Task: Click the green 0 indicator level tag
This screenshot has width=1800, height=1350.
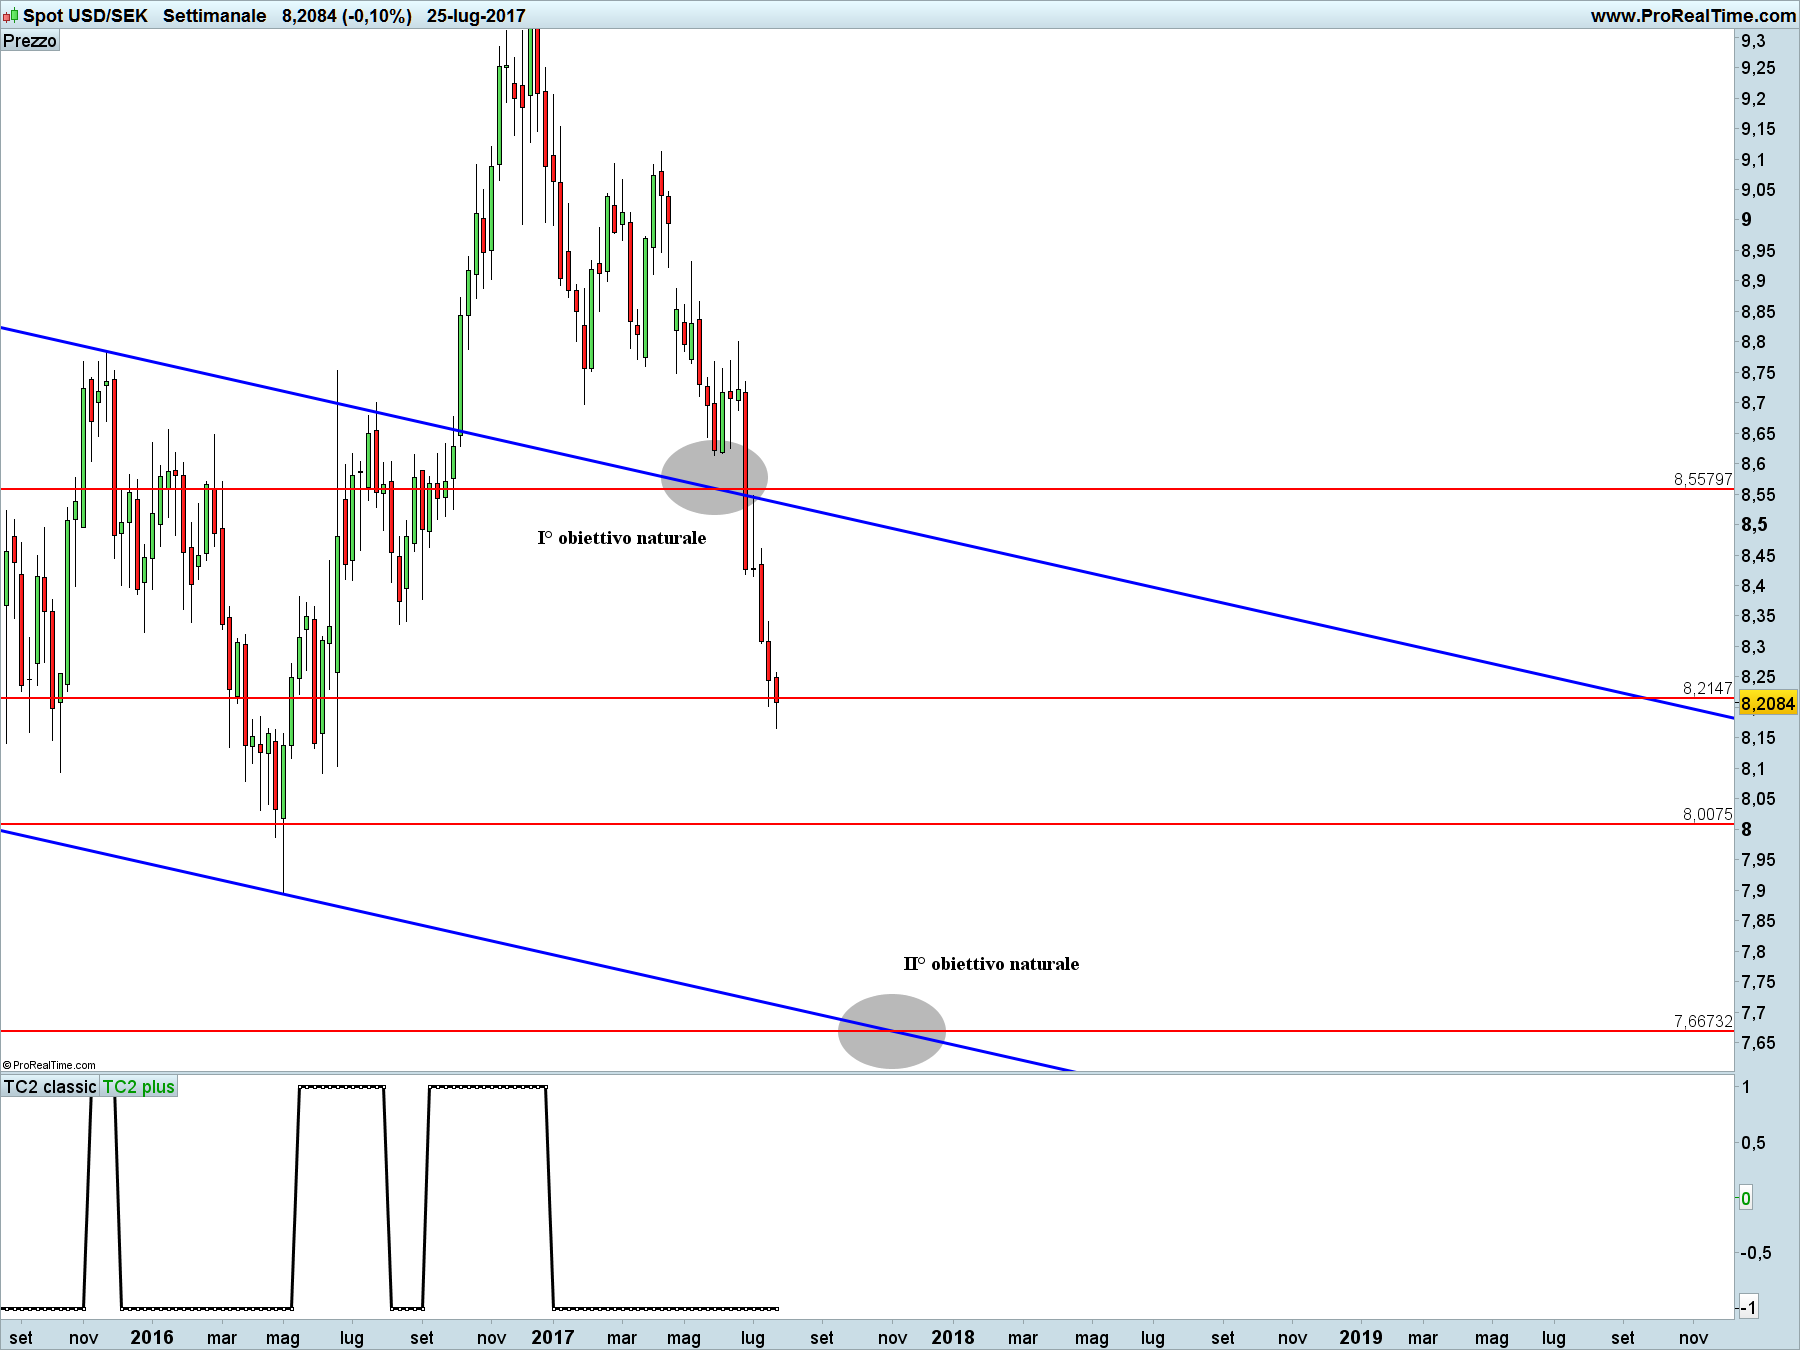Action: pos(1746,1198)
